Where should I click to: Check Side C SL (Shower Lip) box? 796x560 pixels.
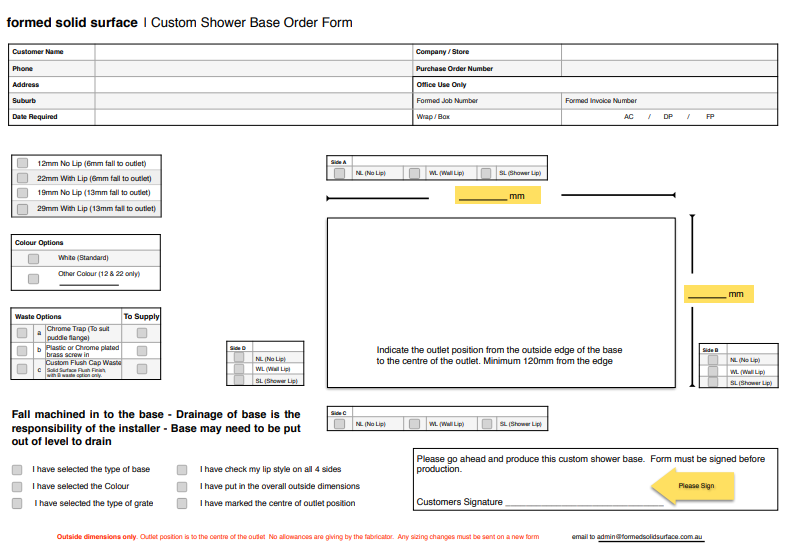pos(487,423)
